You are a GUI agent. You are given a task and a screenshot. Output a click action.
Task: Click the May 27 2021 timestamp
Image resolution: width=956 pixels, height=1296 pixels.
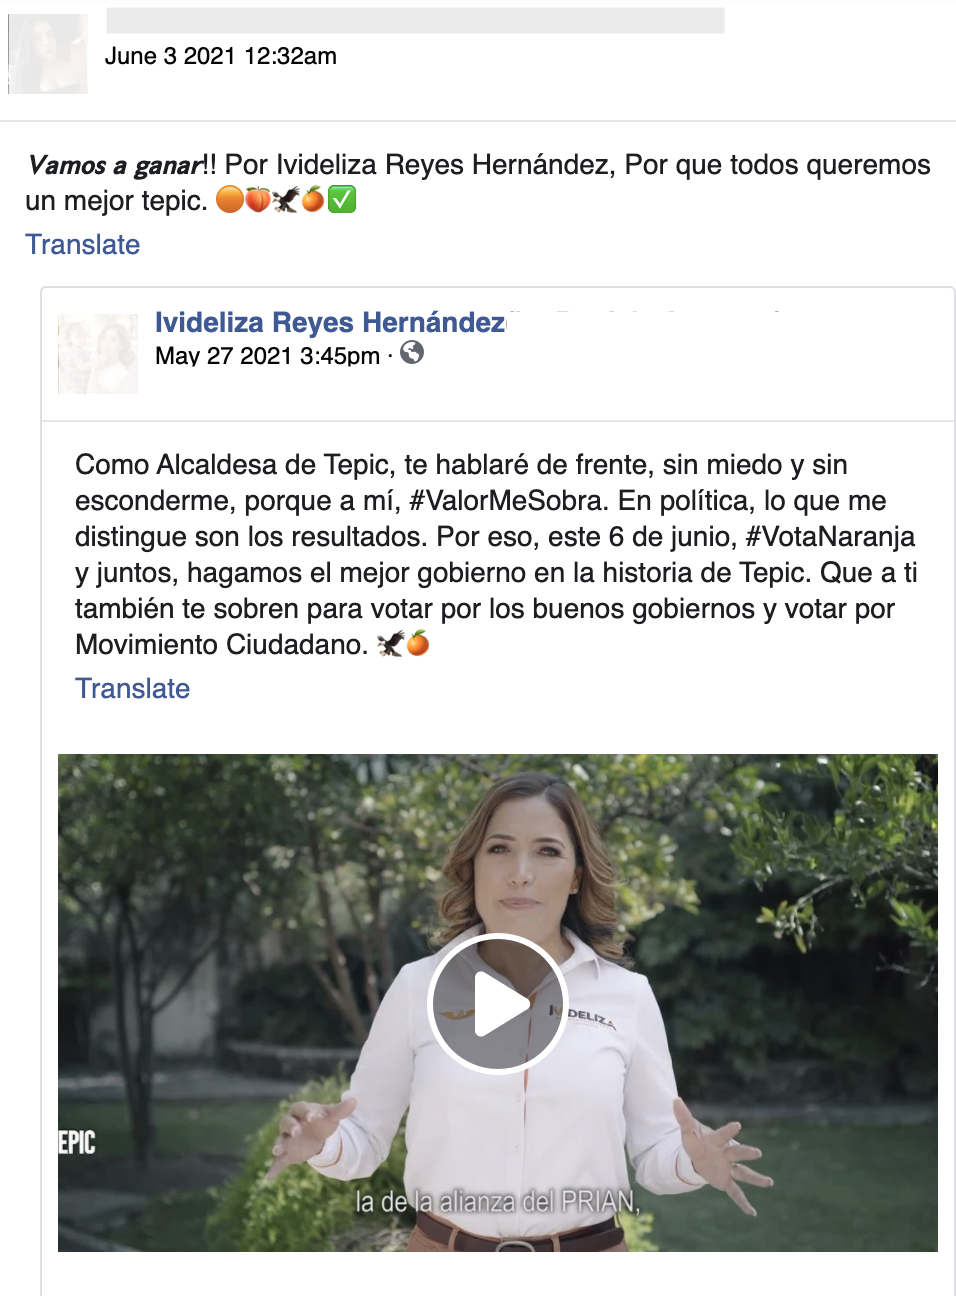268,356
